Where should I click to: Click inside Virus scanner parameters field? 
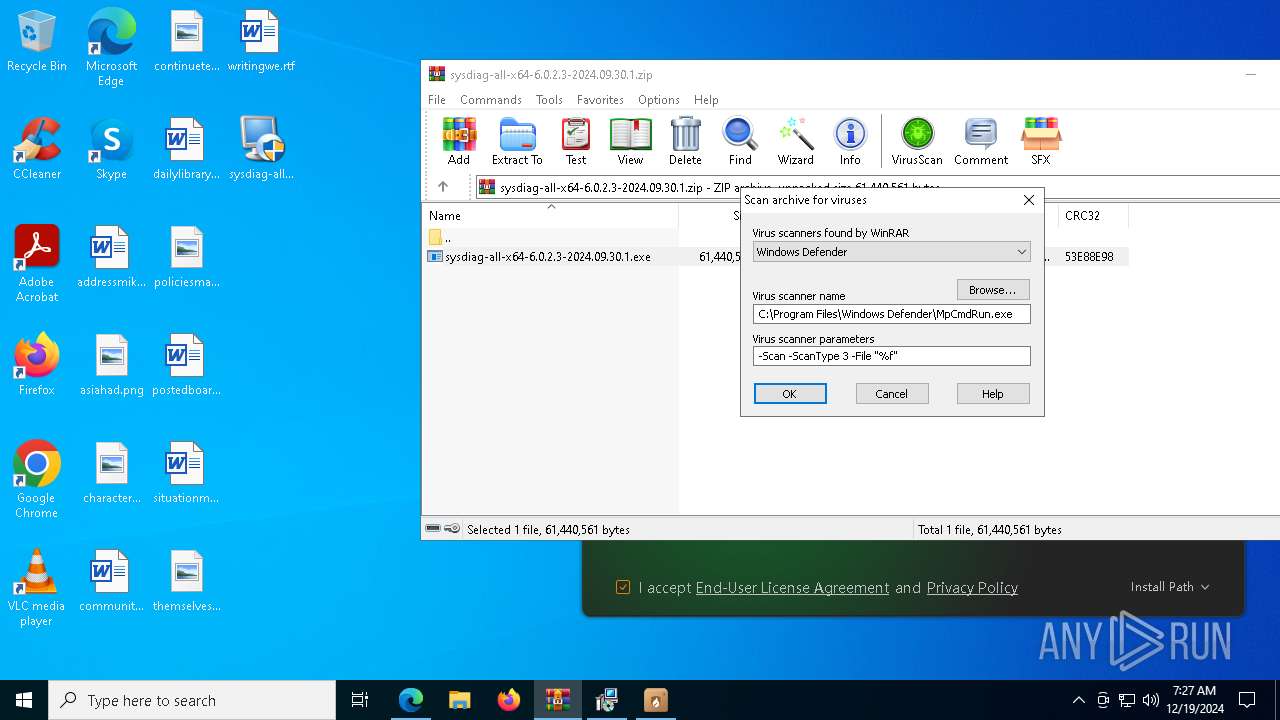tap(891, 356)
